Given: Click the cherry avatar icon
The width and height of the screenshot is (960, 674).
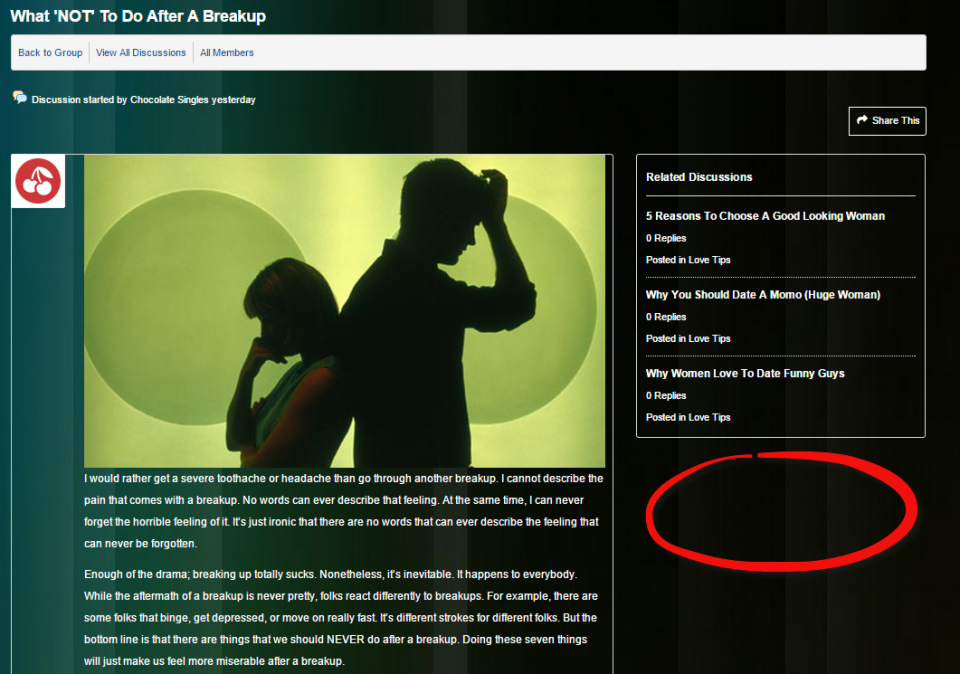Looking at the screenshot, I should click(x=38, y=181).
